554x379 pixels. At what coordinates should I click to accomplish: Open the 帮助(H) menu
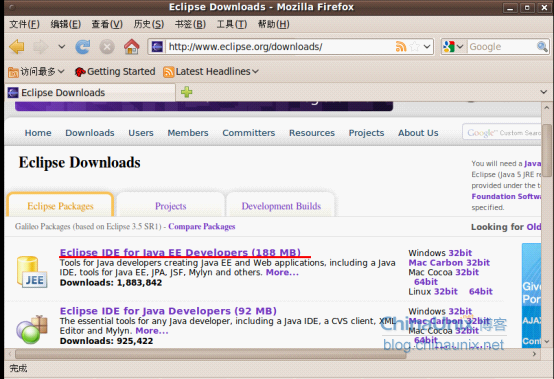(x=273, y=24)
